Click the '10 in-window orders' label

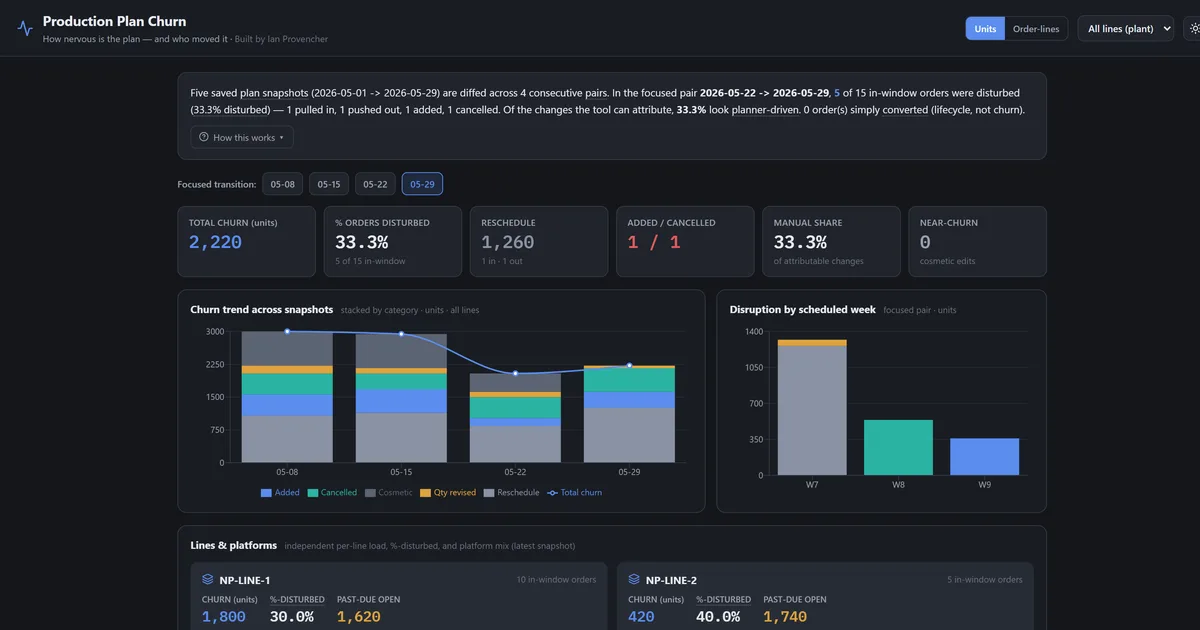pyautogui.click(x=556, y=579)
